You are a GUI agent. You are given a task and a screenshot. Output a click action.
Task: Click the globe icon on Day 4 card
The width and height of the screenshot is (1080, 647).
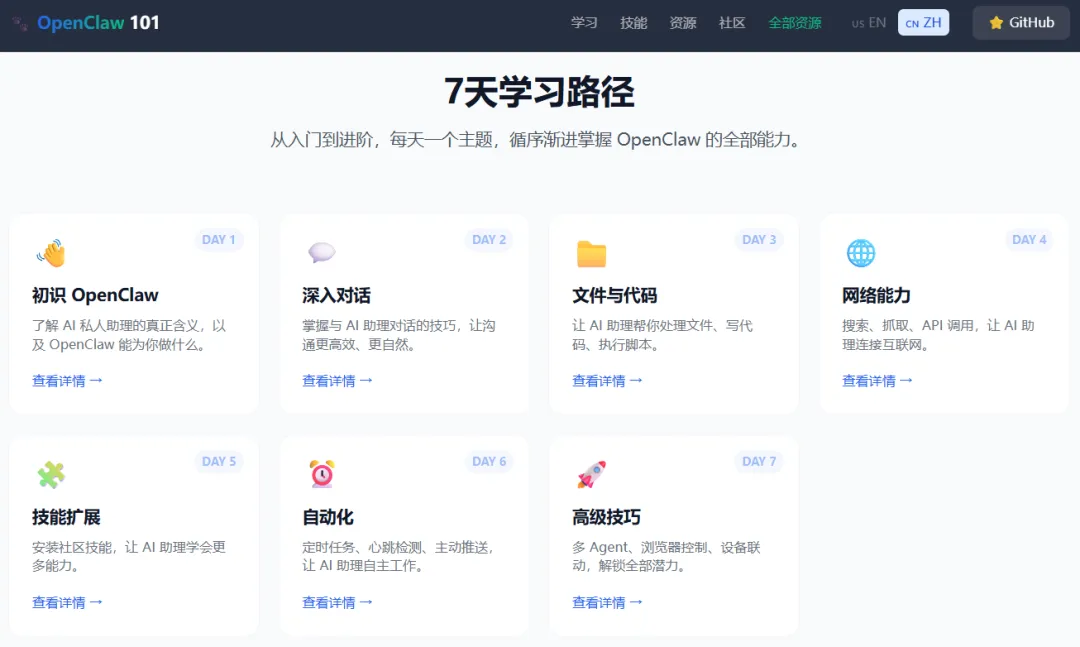[x=861, y=253]
